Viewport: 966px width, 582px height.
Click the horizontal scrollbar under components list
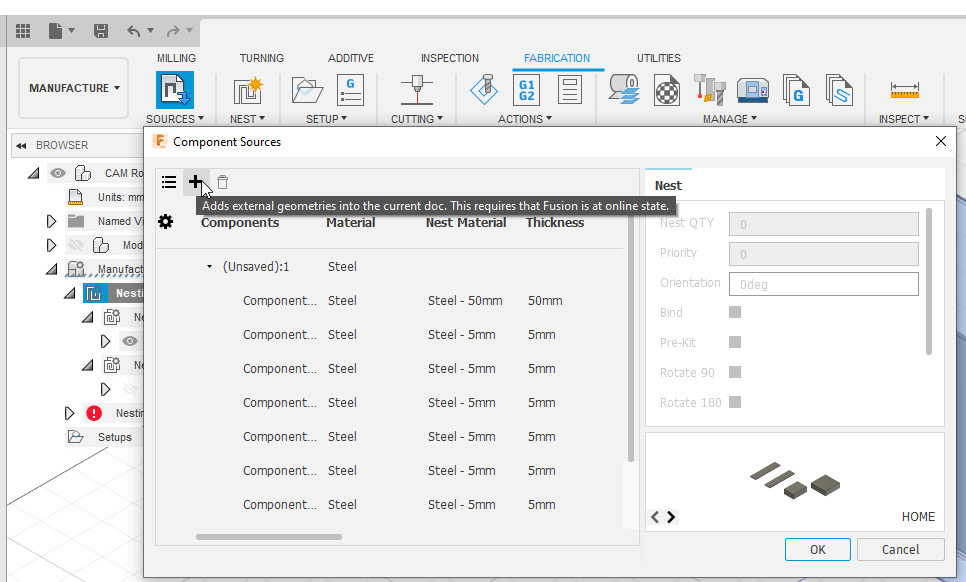(269, 537)
